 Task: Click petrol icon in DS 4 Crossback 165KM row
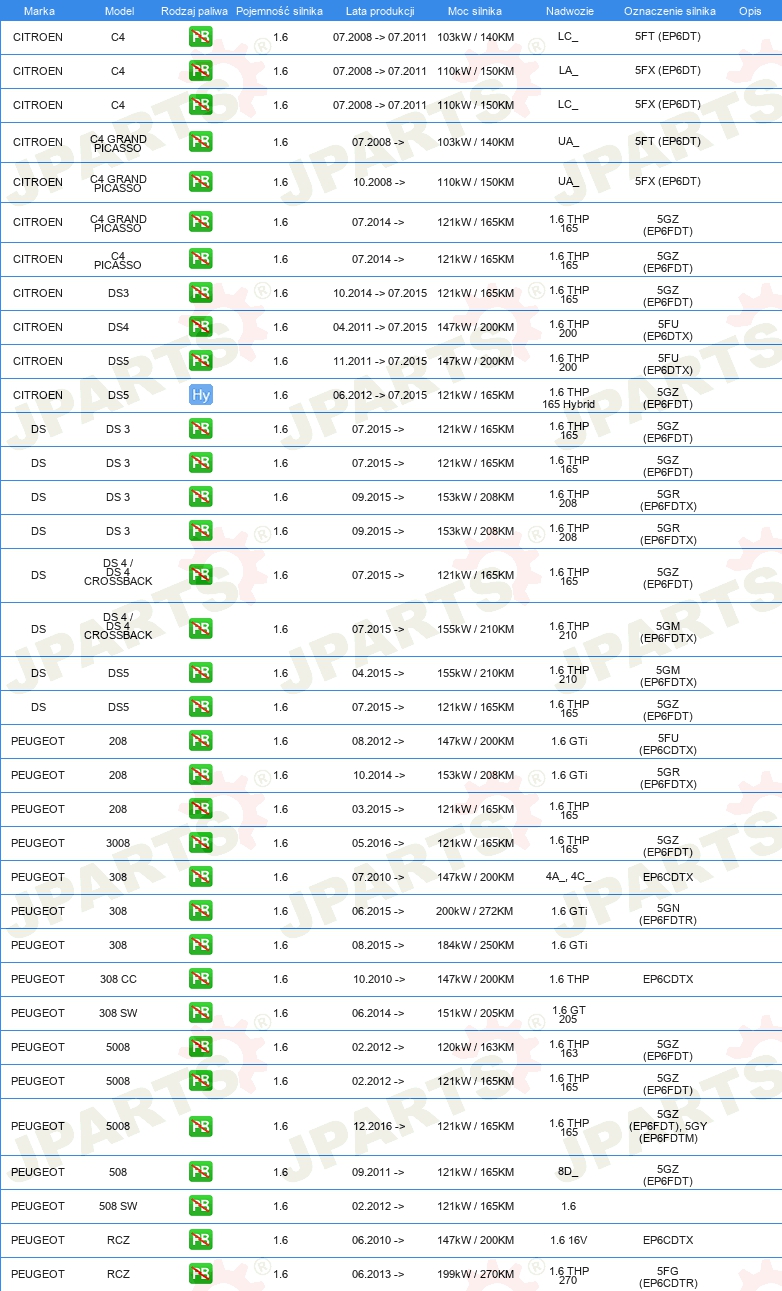click(201, 575)
